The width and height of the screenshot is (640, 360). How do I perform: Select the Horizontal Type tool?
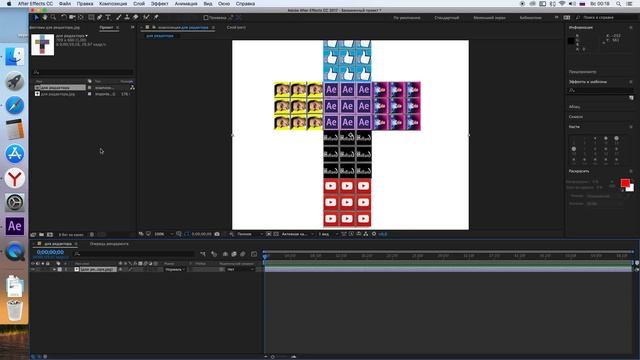(108, 18)
